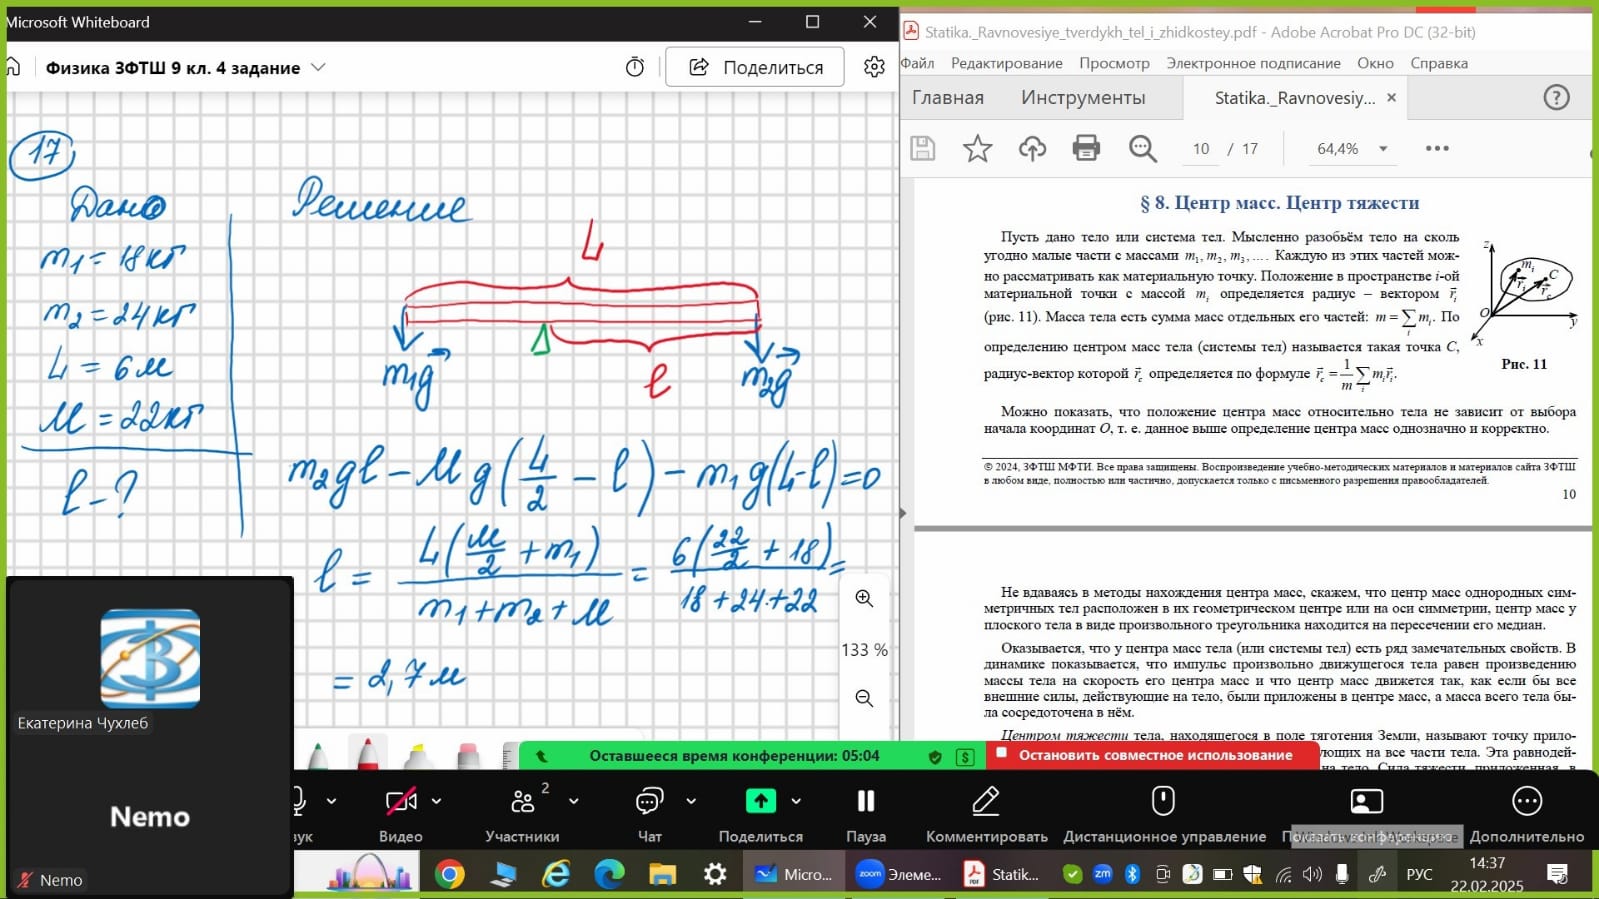
Task: Open the Редактирование menu in Acrobat
Action: pos(1006,63)
